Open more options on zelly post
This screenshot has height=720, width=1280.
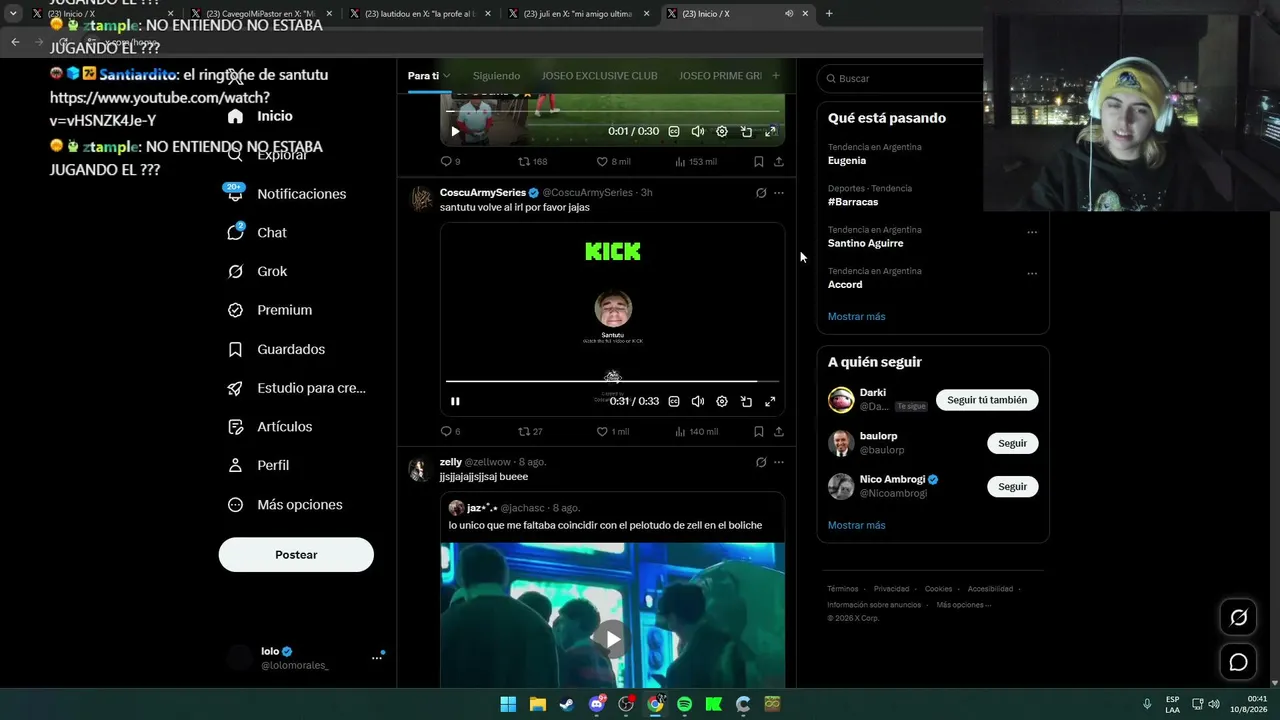coord(779,462)
